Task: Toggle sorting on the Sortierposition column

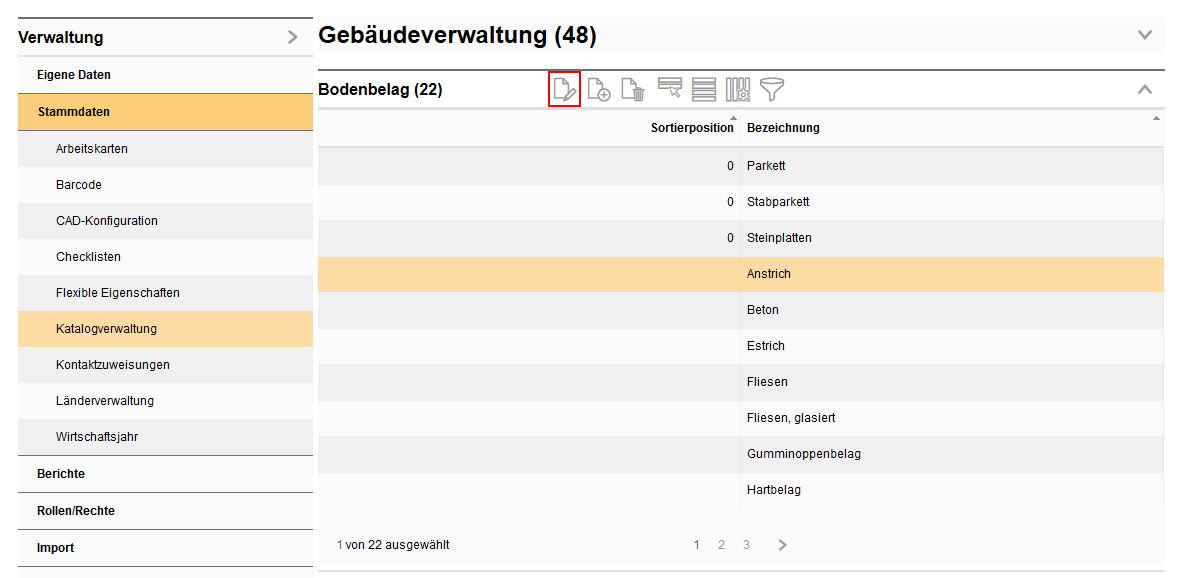Action: [x=692, y=128]
